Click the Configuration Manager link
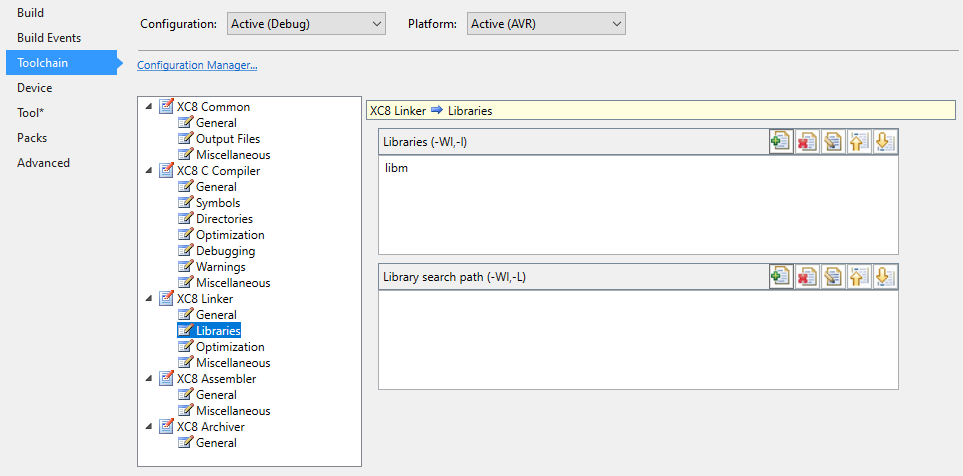The image size is (963, 476). pos(197,65)
